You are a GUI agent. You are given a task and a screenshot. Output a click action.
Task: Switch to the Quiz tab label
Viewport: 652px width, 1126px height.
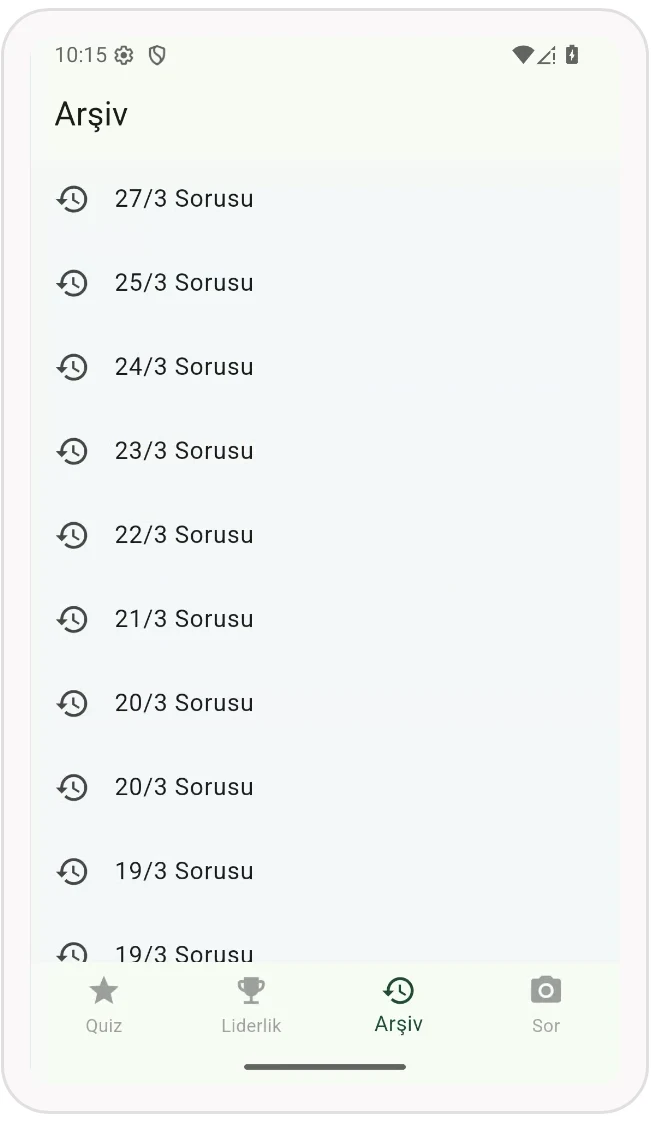tap(103, 1025)
